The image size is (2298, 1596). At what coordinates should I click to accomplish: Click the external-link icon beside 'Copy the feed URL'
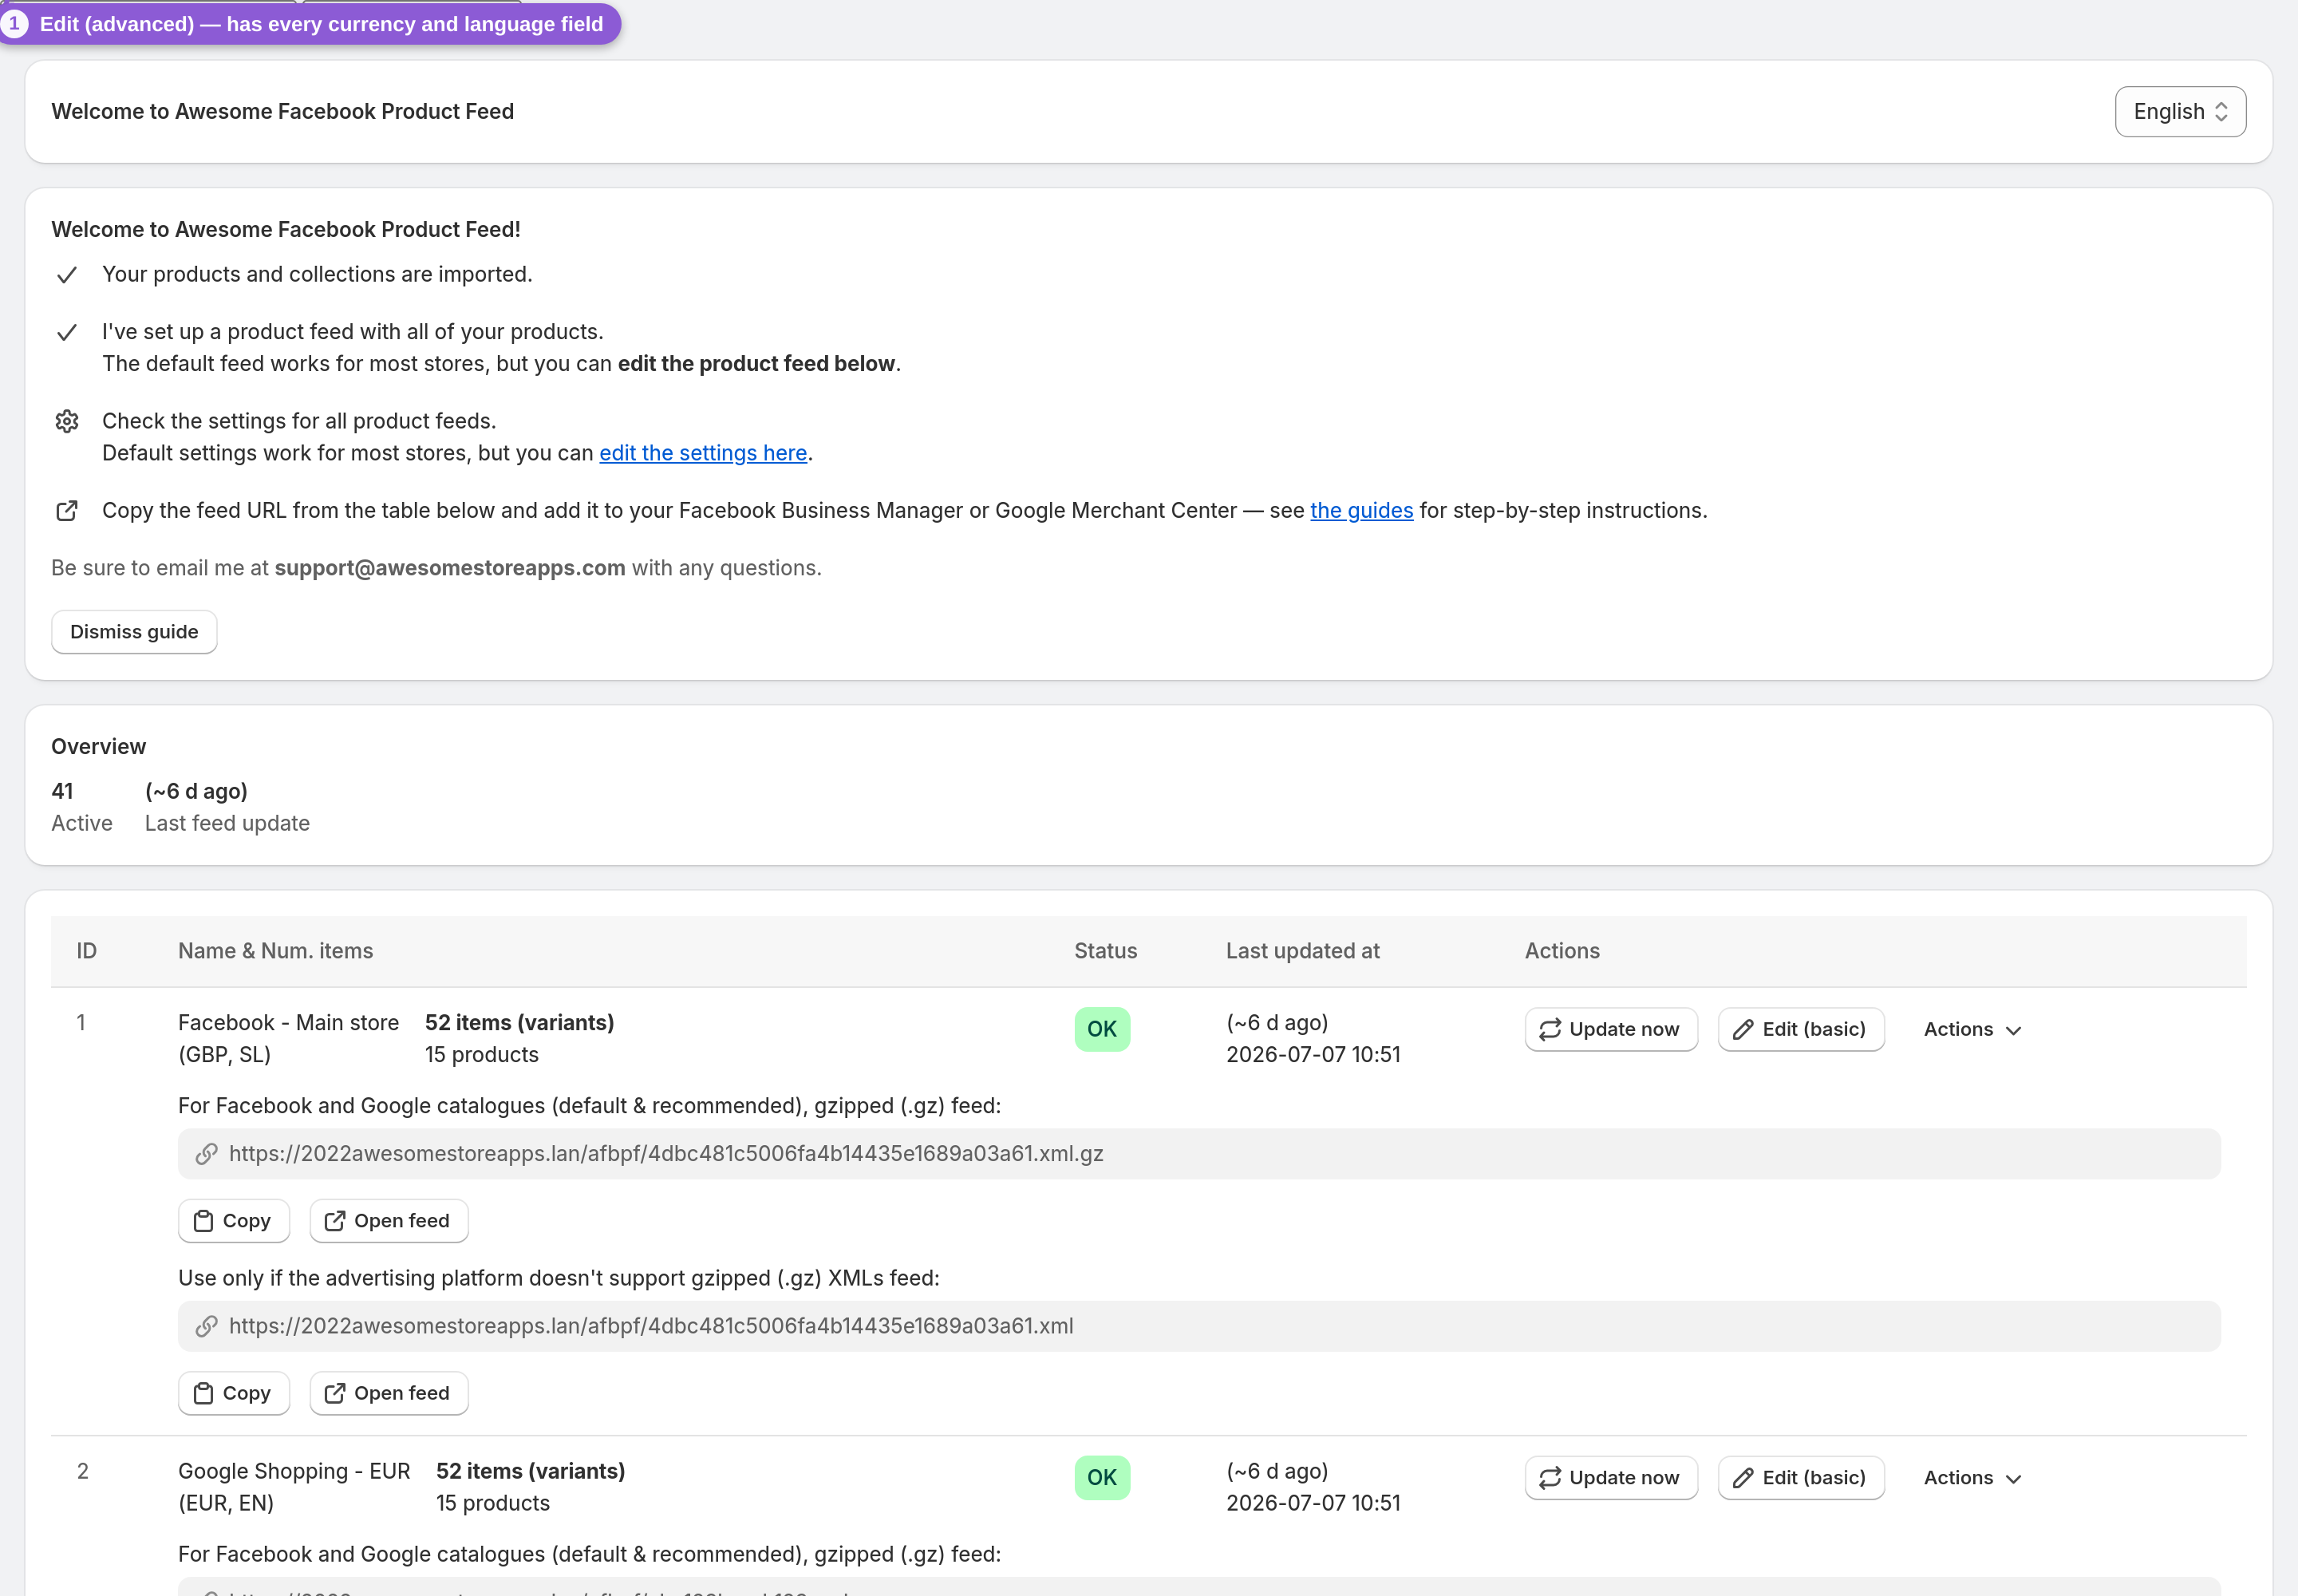[67, 511]
